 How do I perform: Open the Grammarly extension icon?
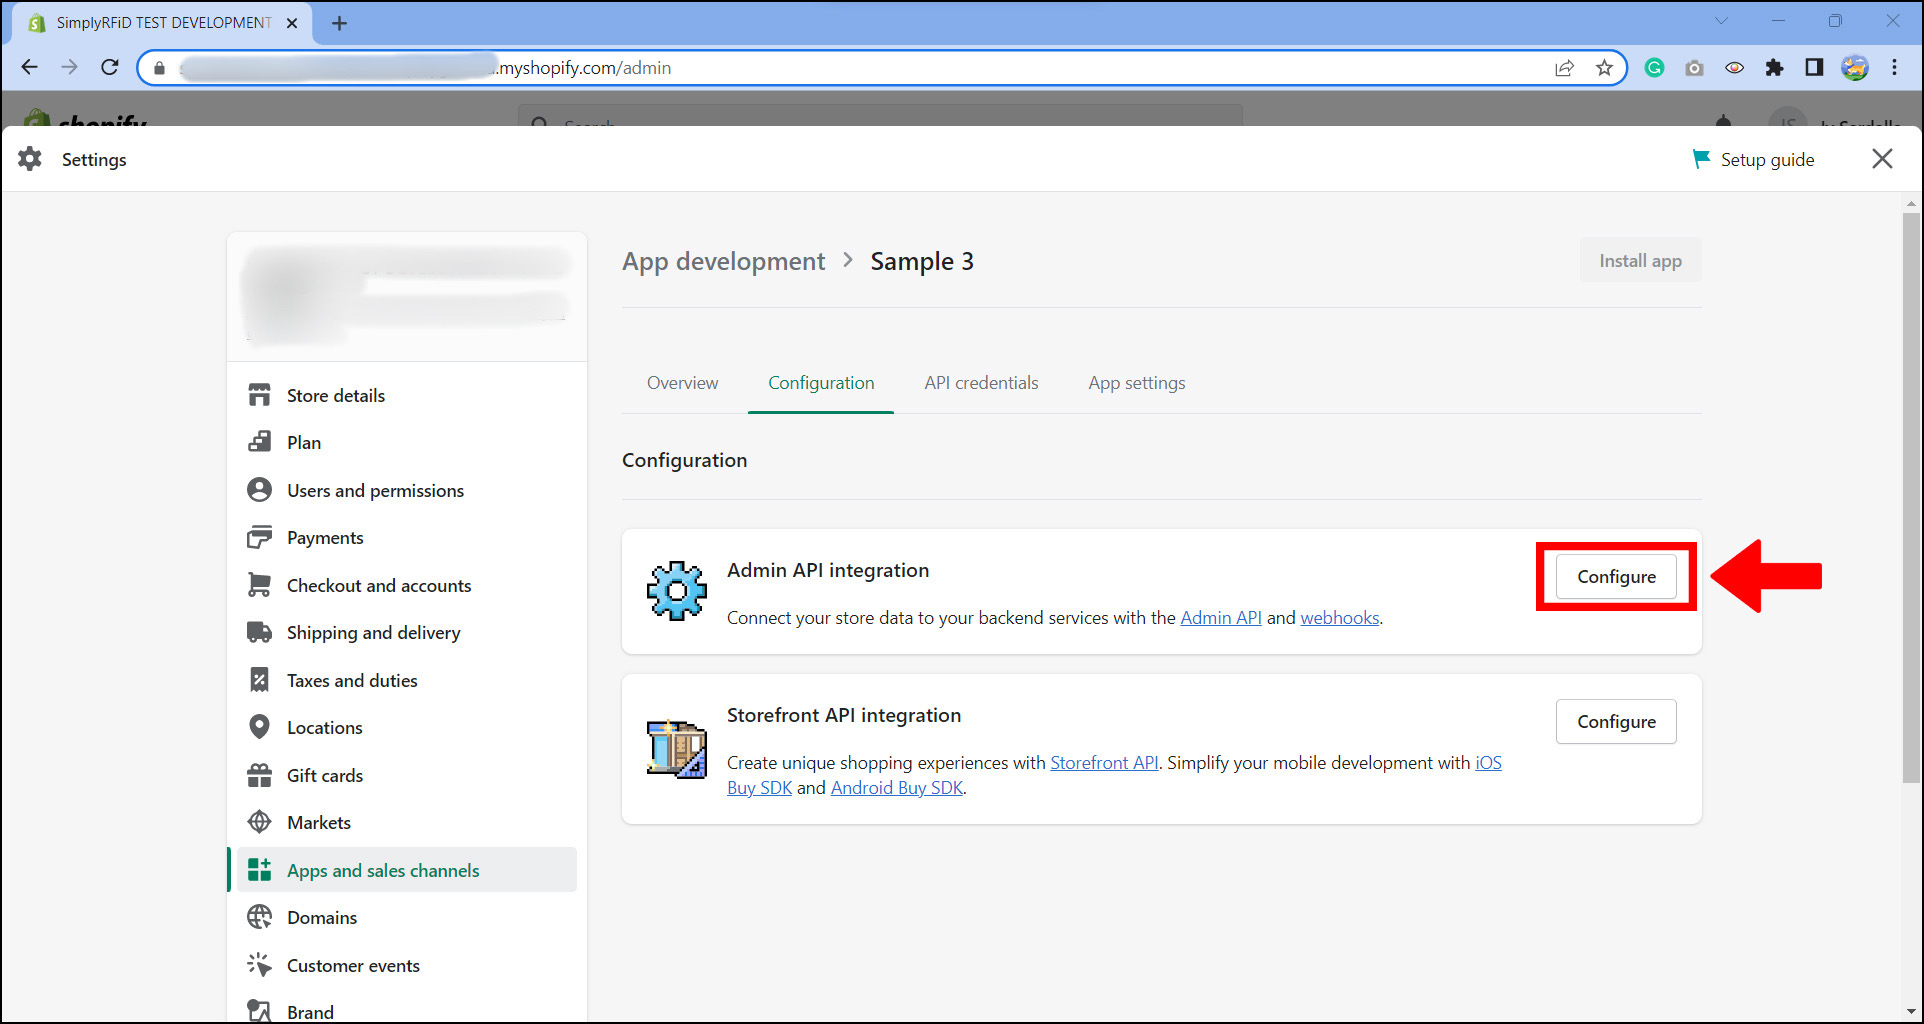point(1654,68)
